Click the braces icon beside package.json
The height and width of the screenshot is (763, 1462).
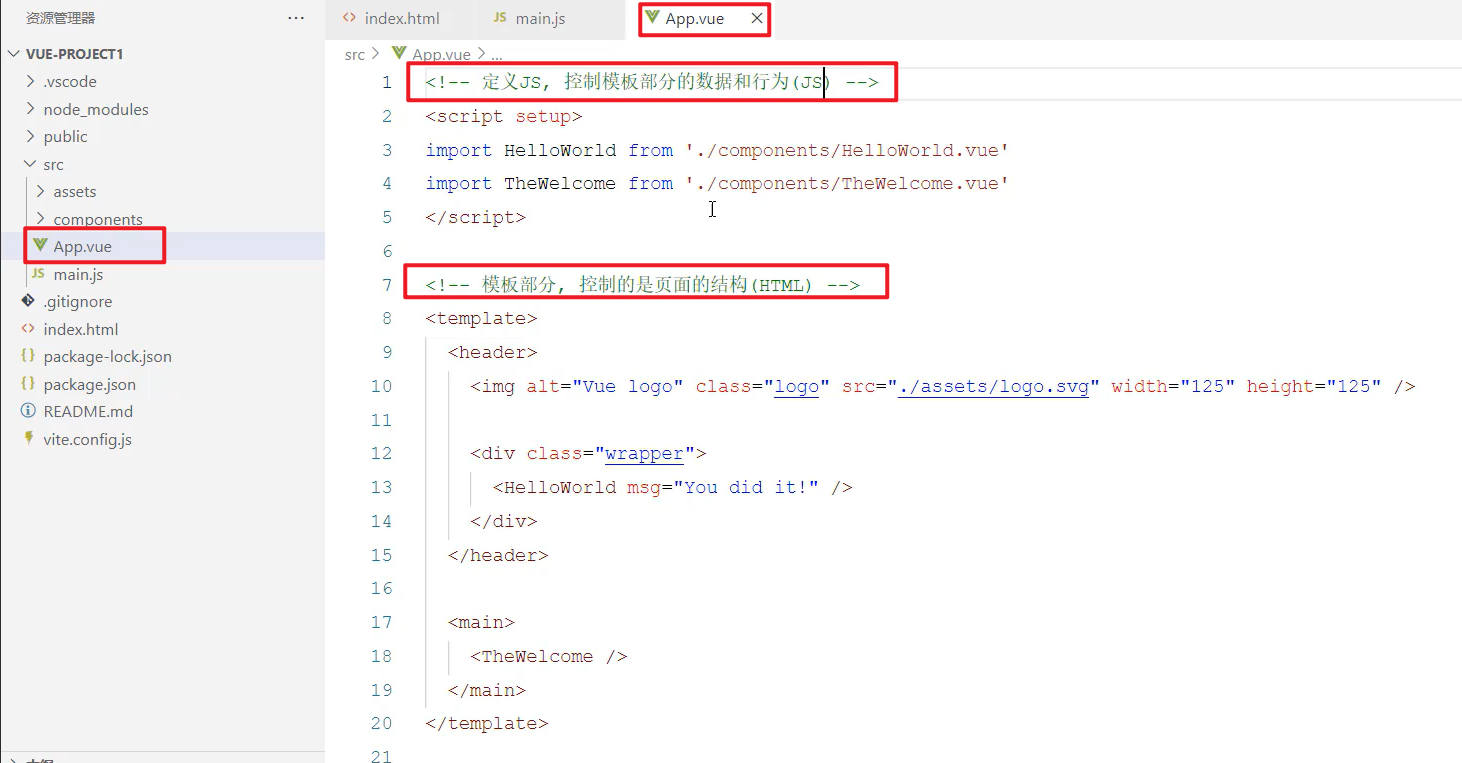[28, 384]
